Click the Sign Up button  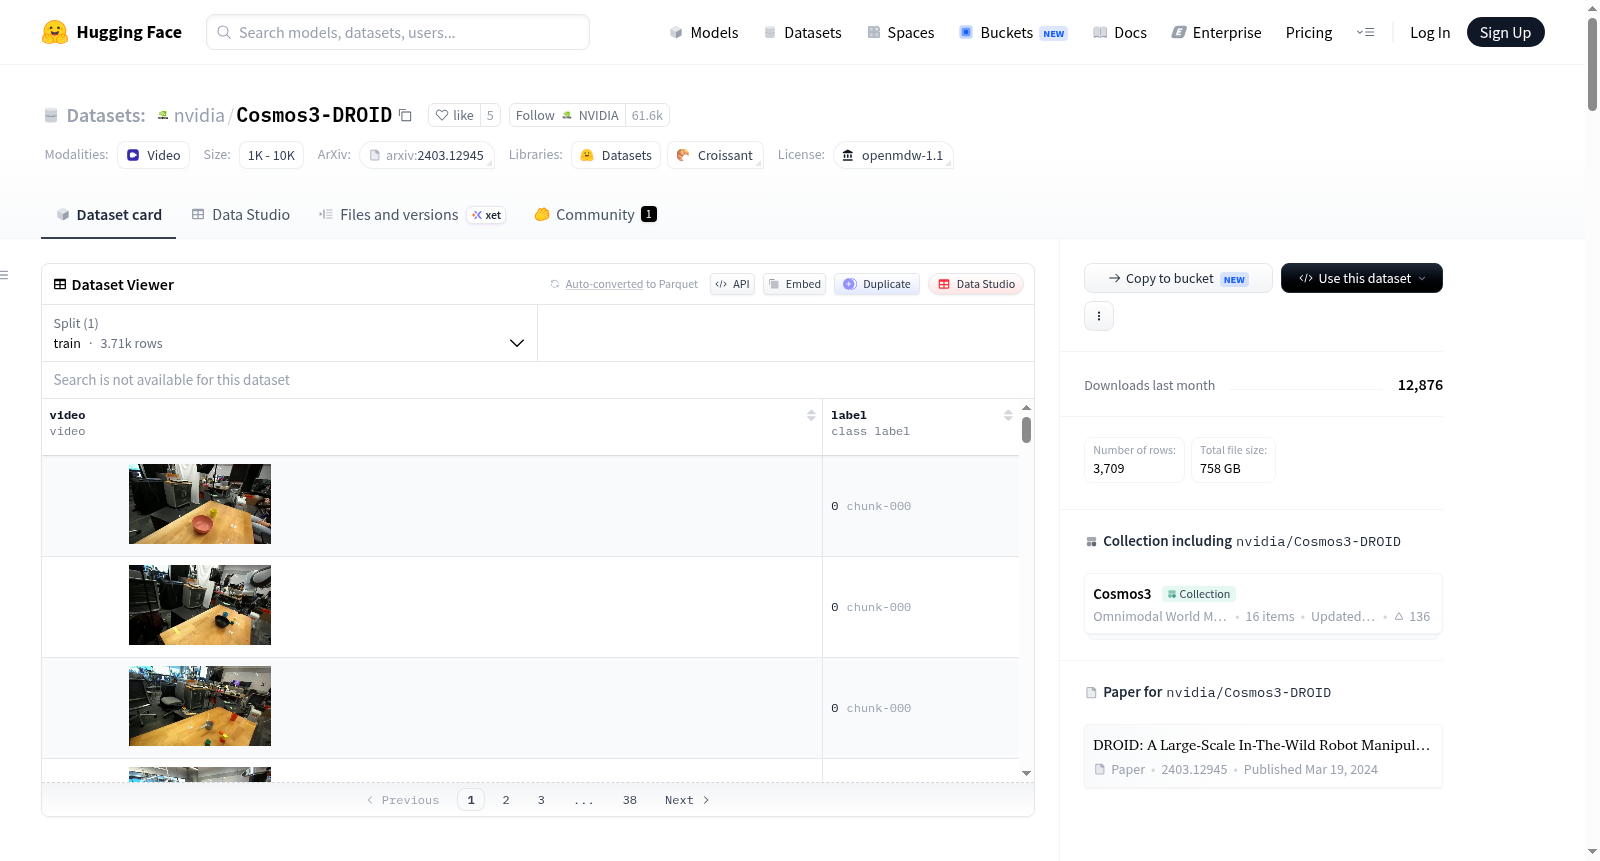coord(1505,32)
